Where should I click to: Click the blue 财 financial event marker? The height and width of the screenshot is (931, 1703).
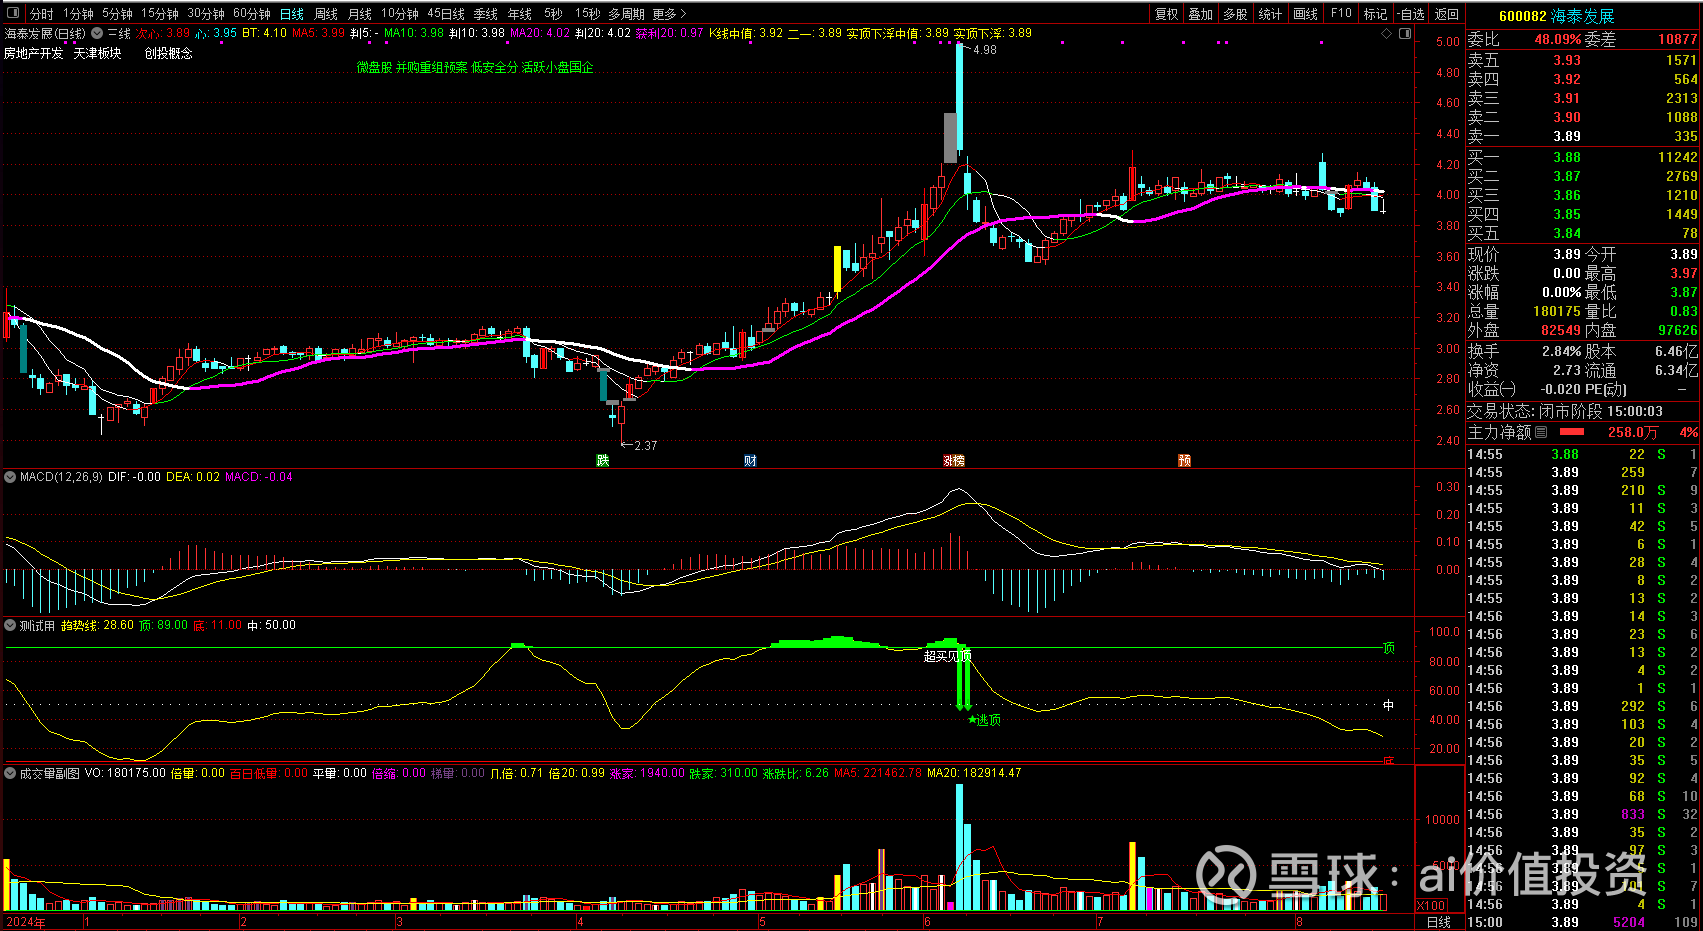pos(750,461)
